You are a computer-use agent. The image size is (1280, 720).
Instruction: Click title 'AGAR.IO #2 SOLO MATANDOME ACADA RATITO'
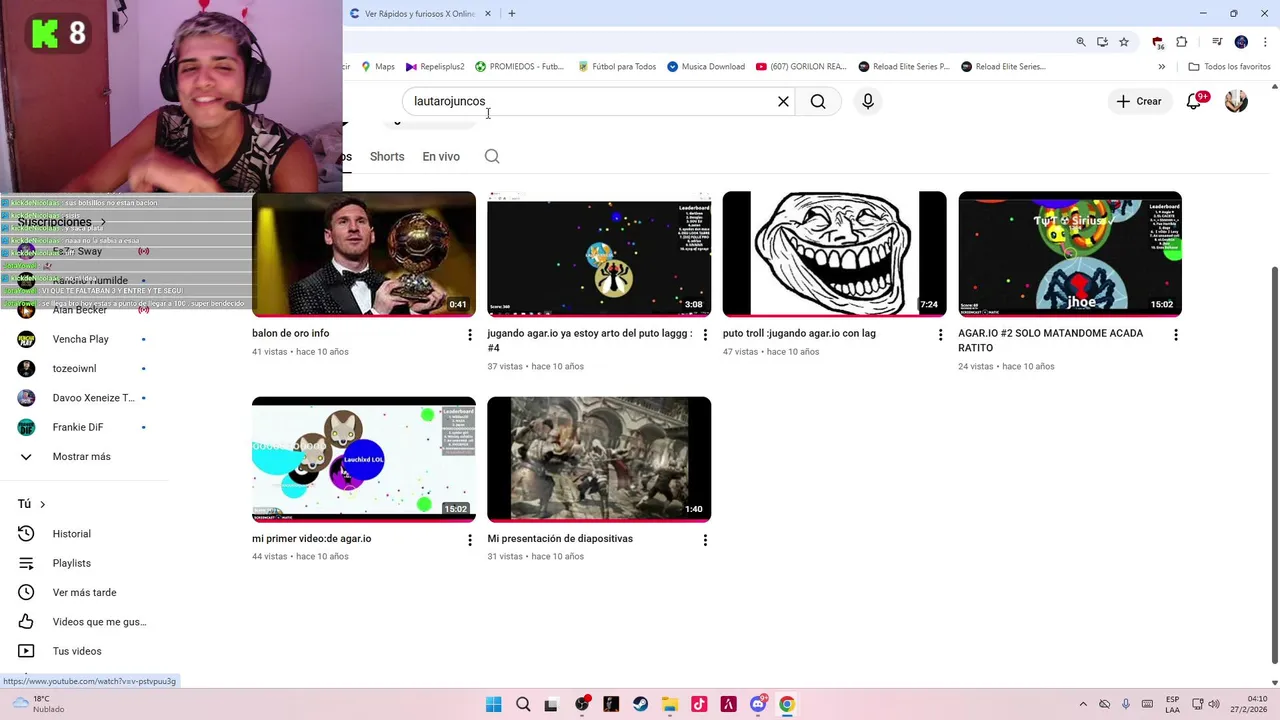(1050, 340)
